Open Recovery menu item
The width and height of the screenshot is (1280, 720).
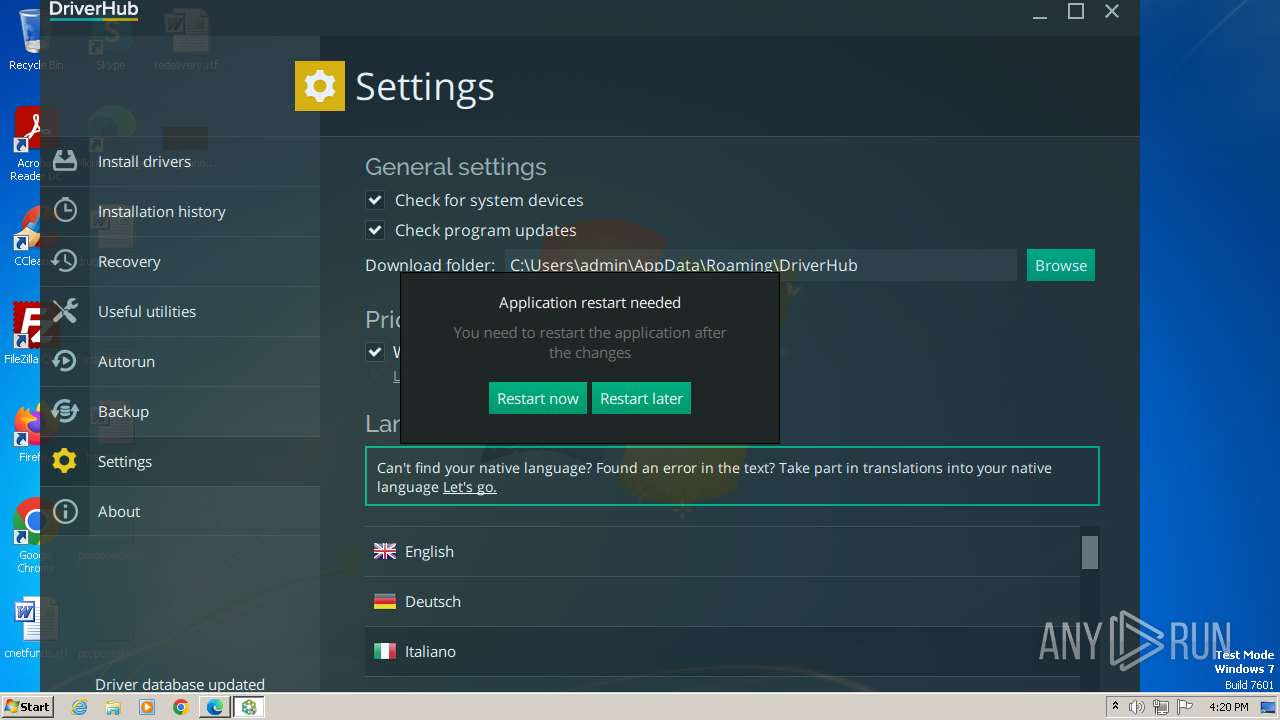(180, 261)
